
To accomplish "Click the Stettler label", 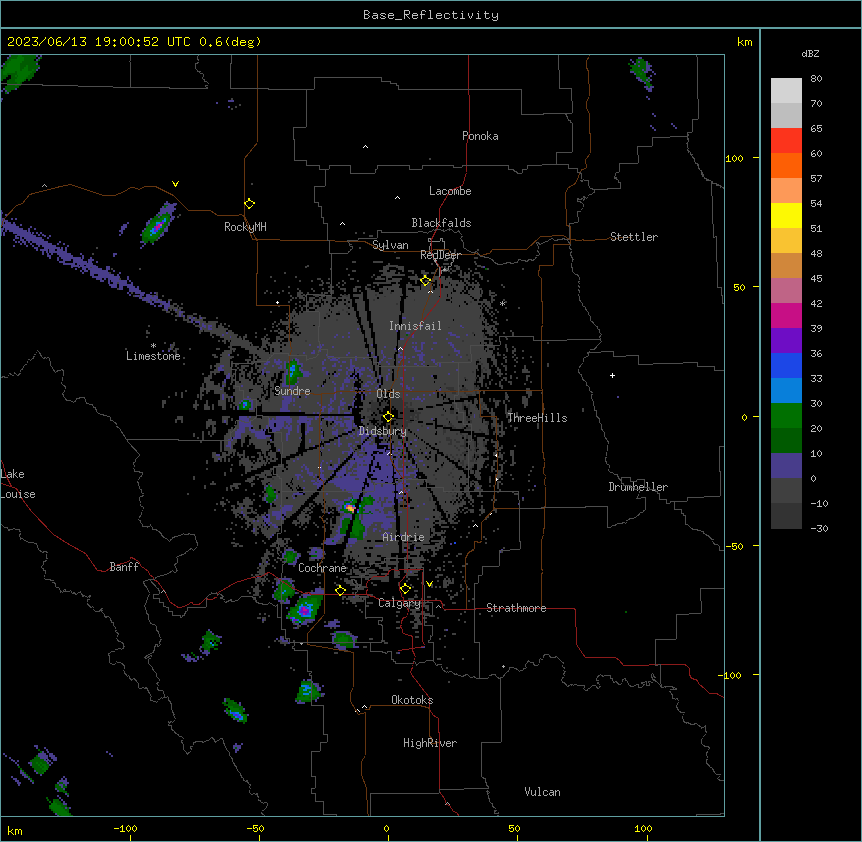I will coord(634,237).
